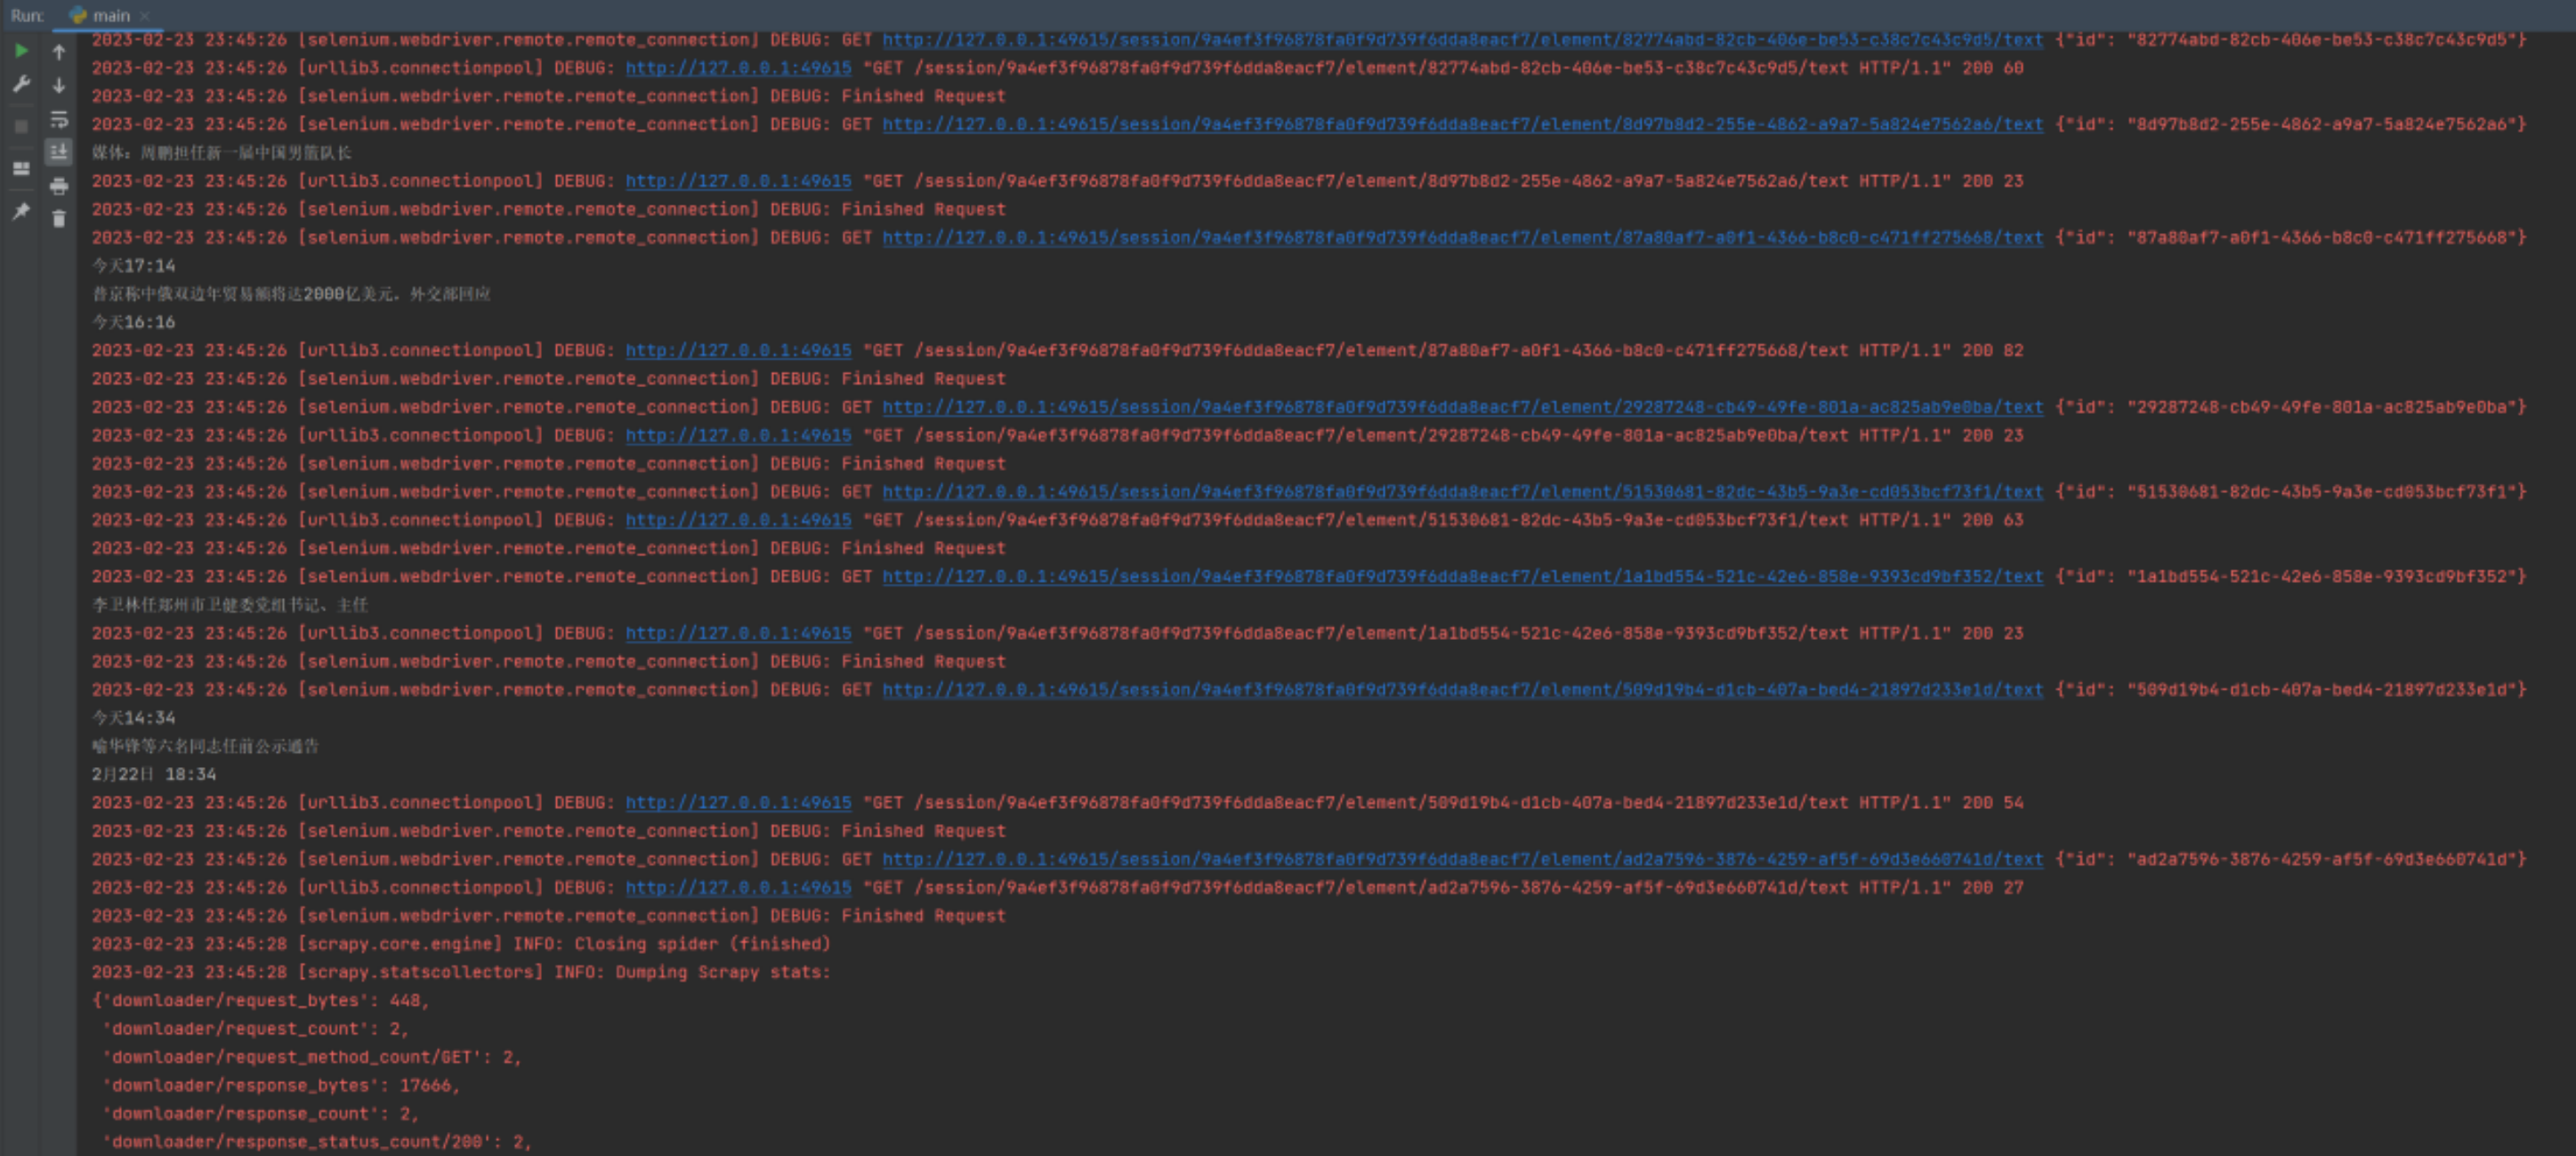The width and height of the screenshot is (2576, 1156).
Task: Close the main run tab
Action: 145,15
